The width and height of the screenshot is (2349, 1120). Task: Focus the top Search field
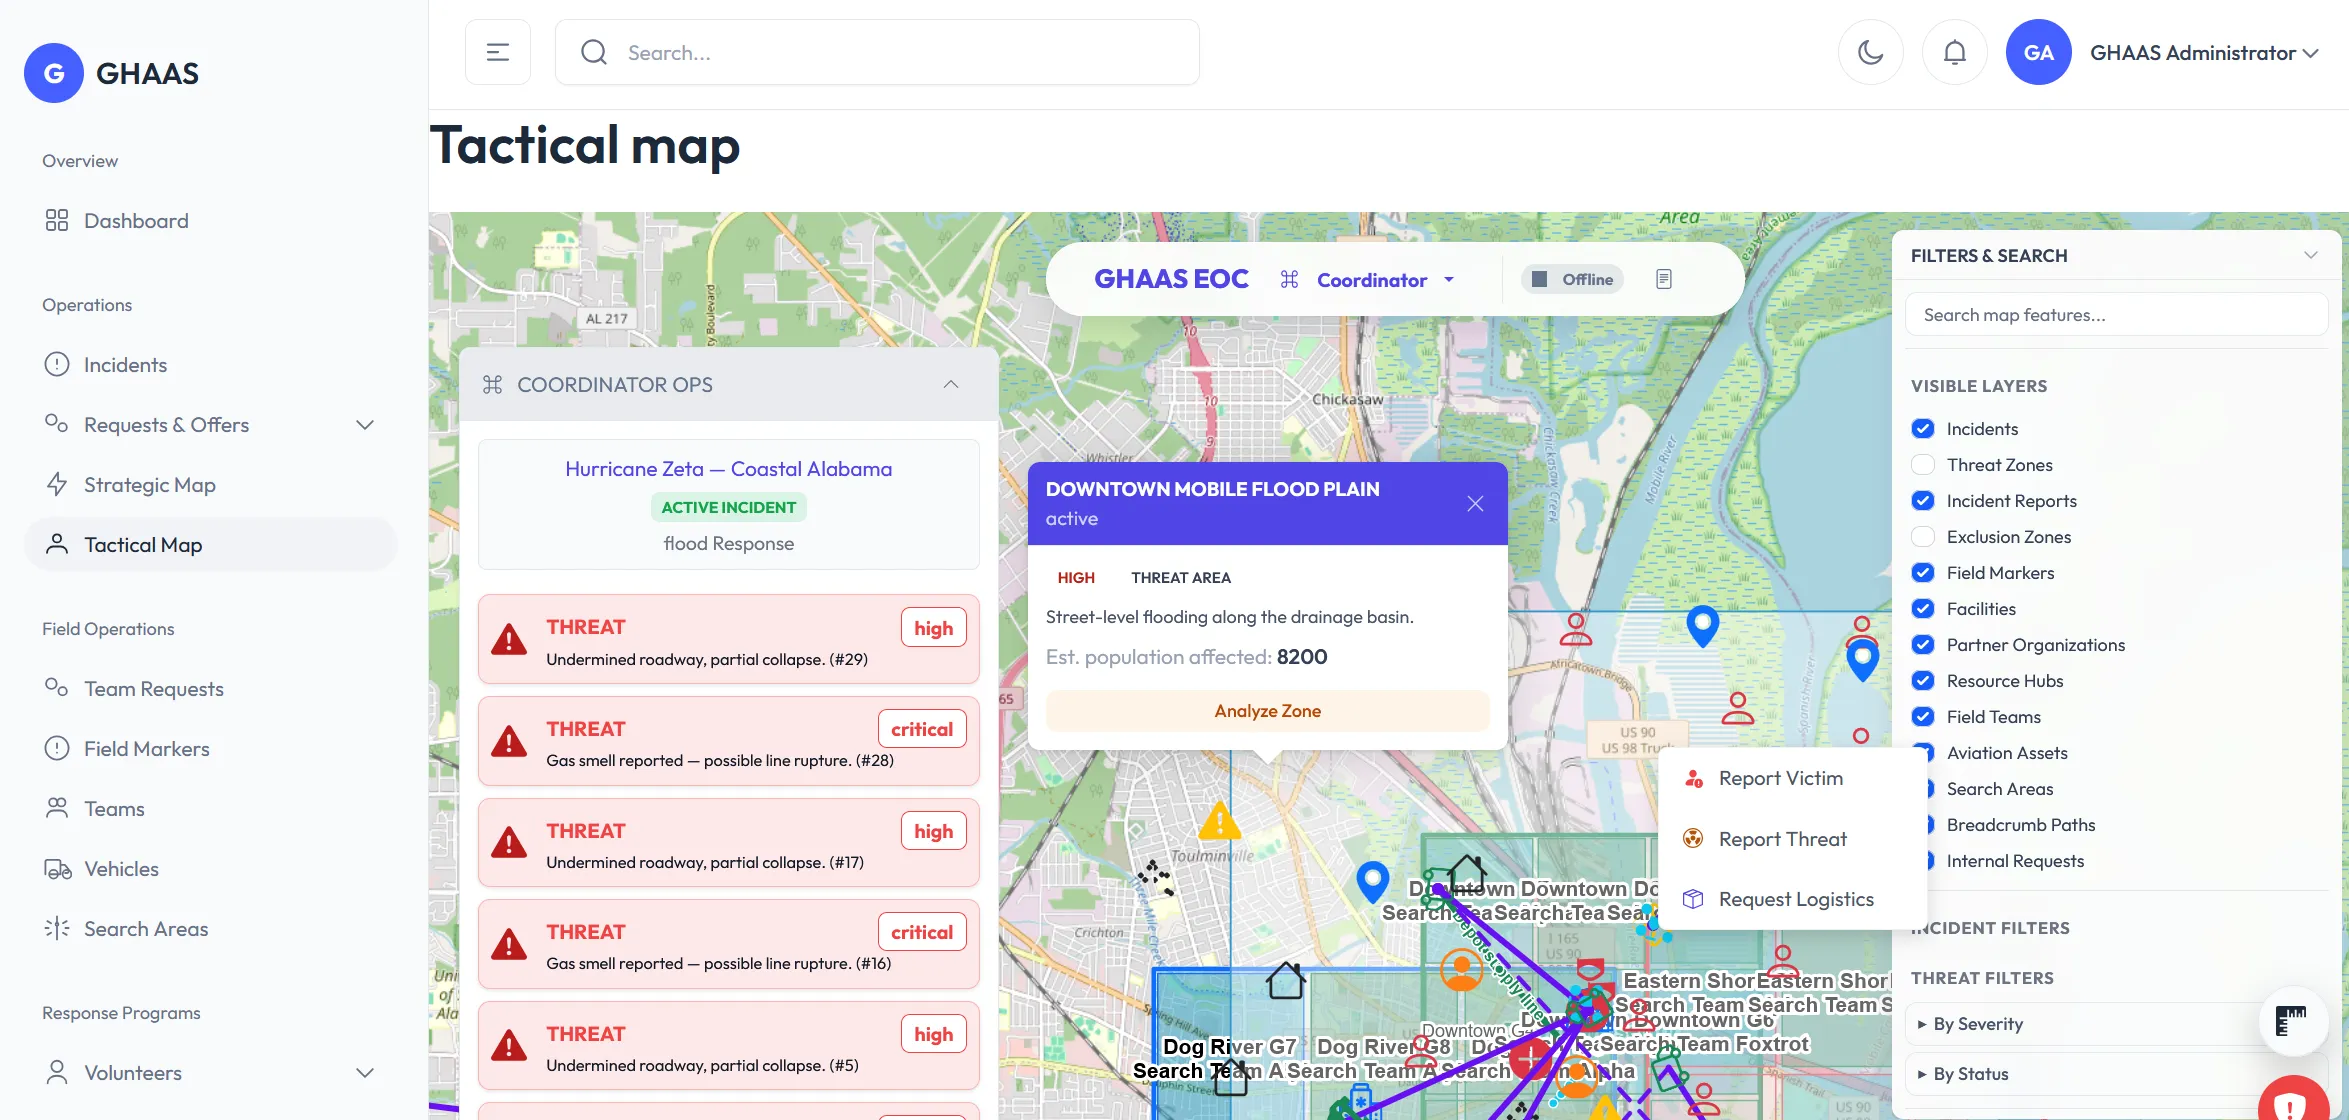(877, 52)
